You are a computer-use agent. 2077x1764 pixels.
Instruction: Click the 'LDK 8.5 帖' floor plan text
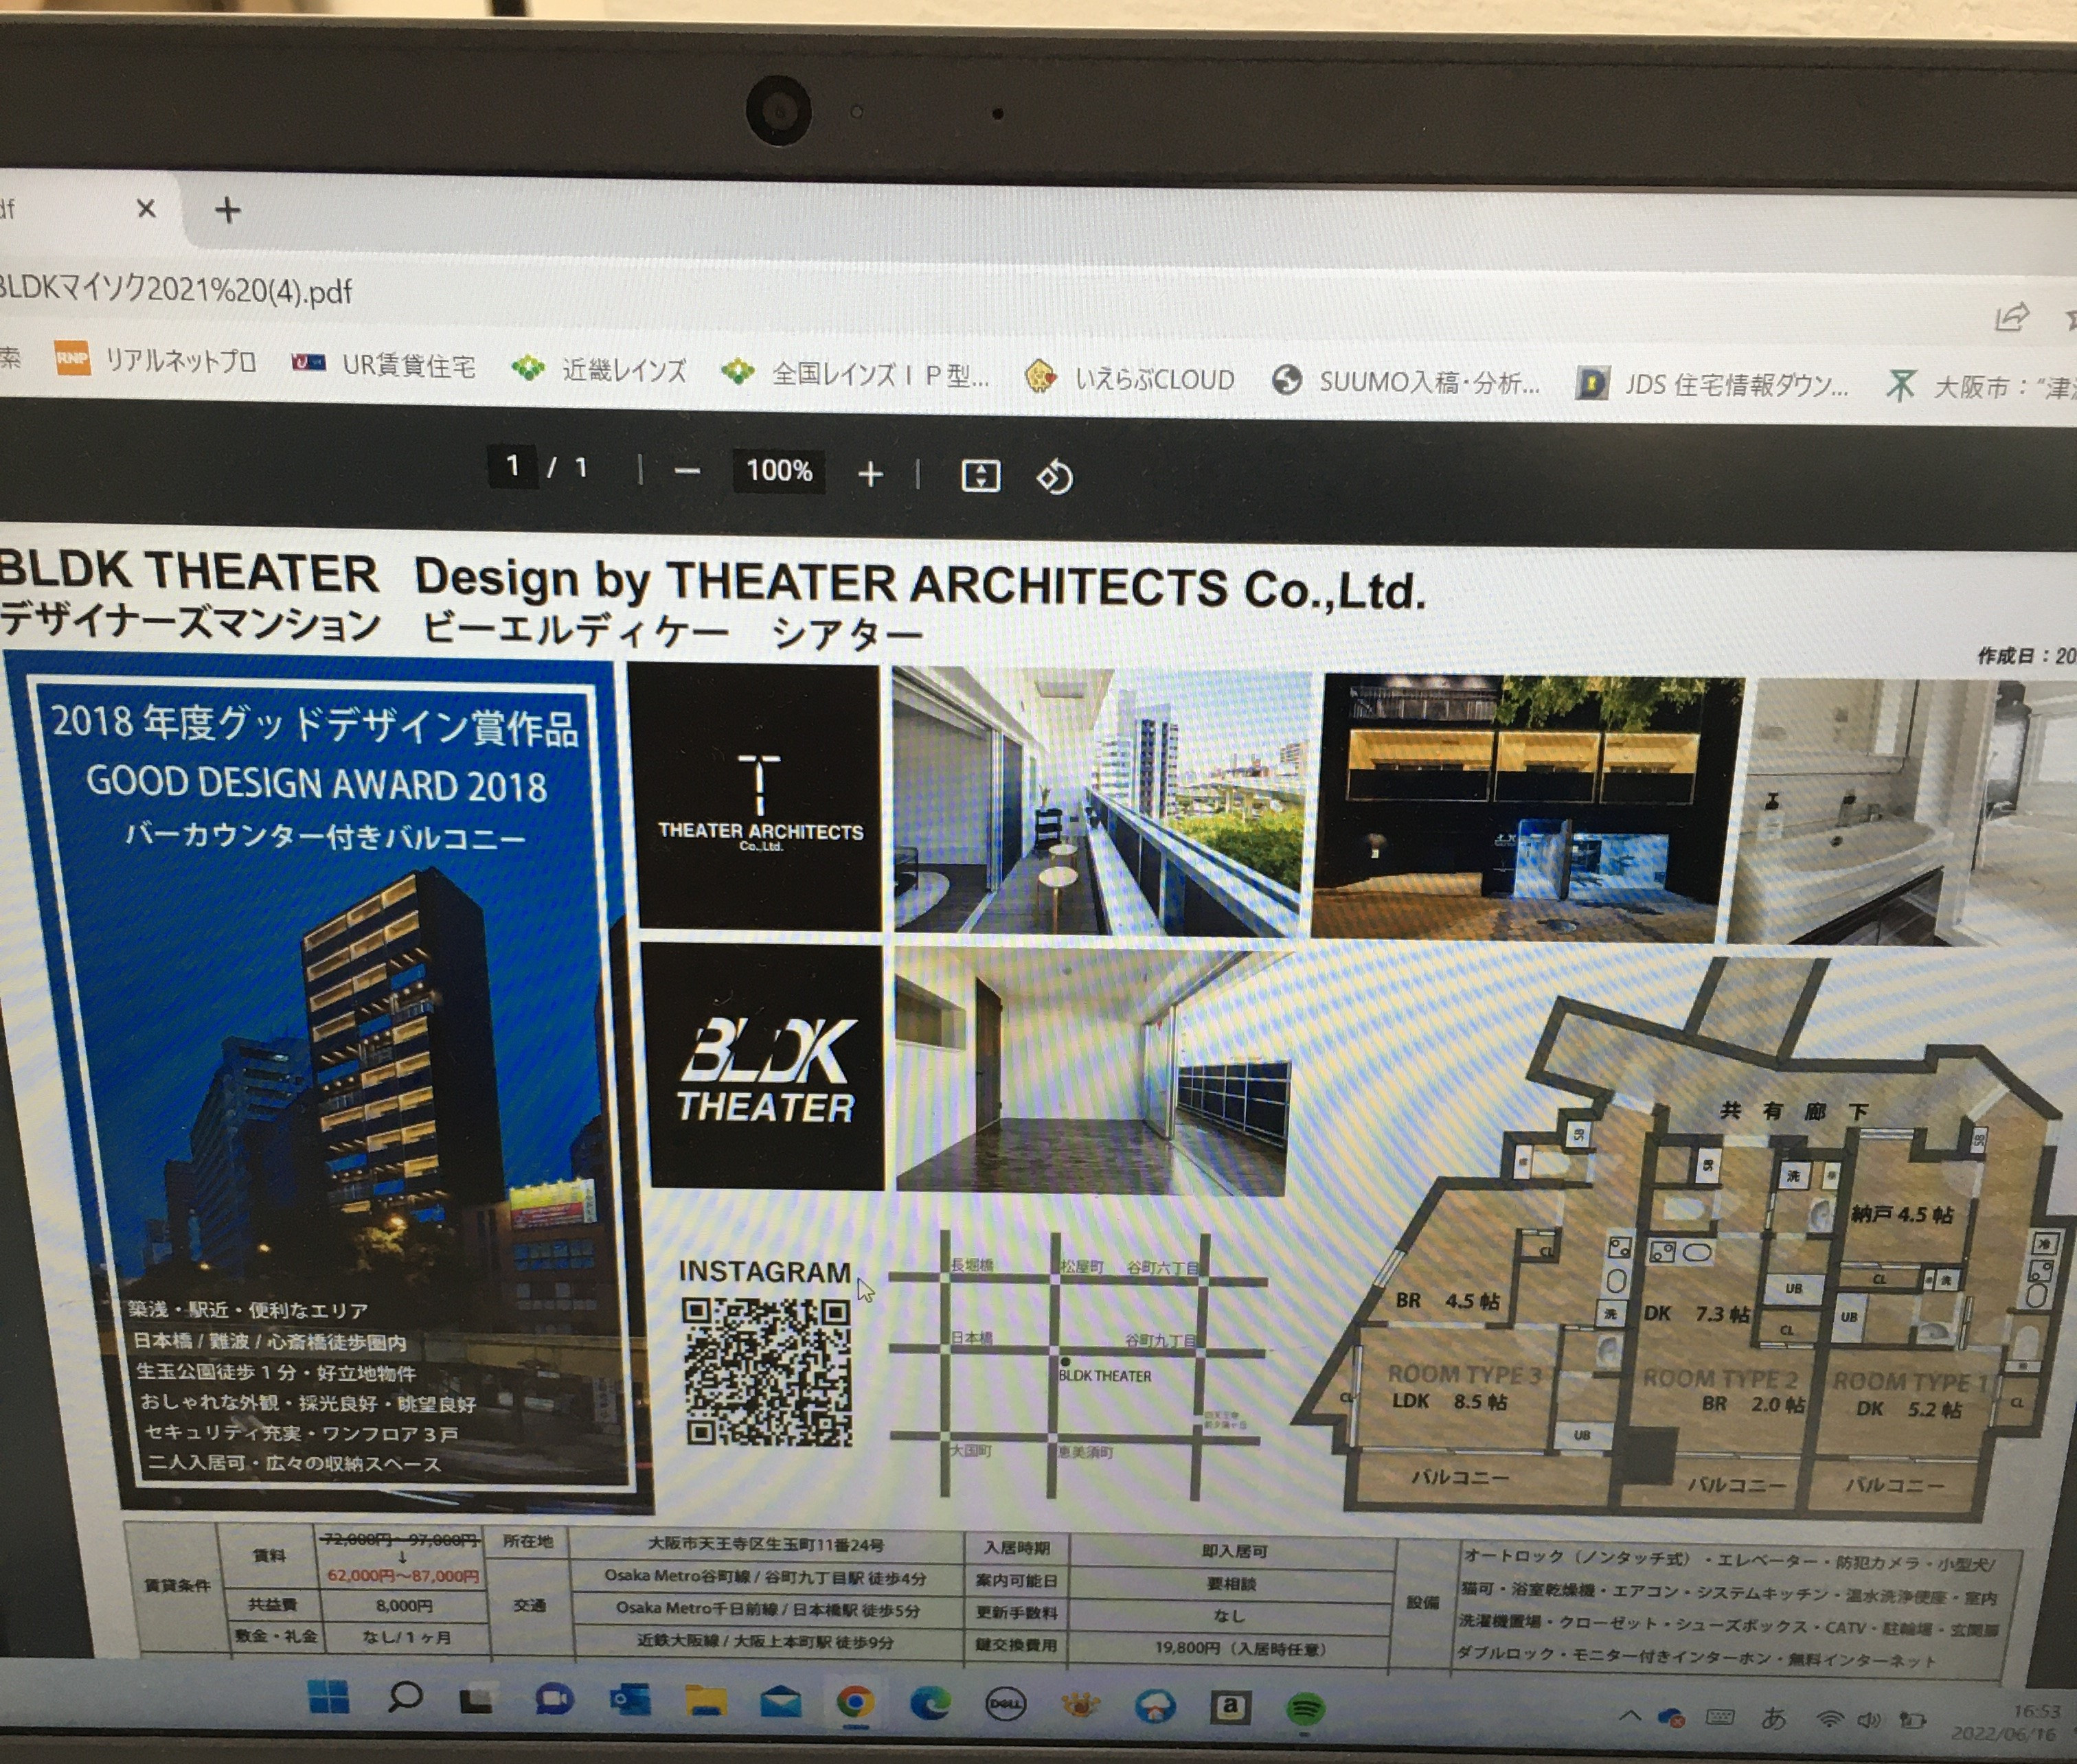(x=1449, y=1401)
